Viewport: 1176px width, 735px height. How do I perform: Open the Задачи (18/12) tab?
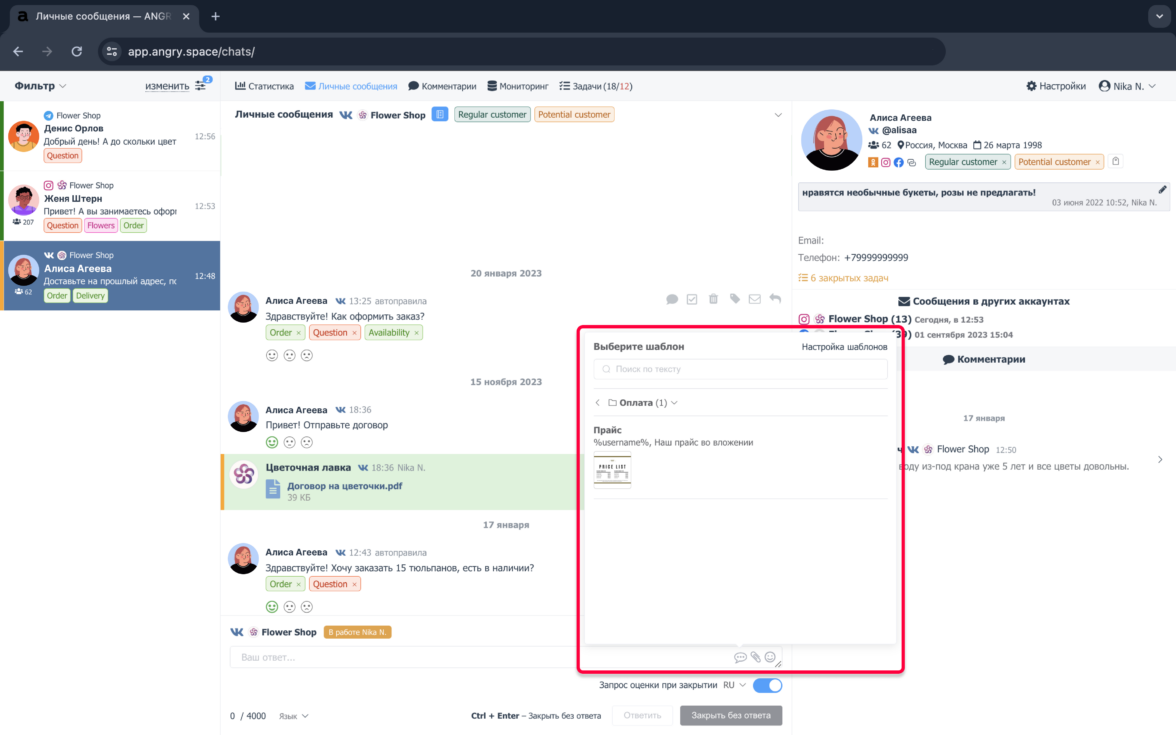tap(596, 86)
